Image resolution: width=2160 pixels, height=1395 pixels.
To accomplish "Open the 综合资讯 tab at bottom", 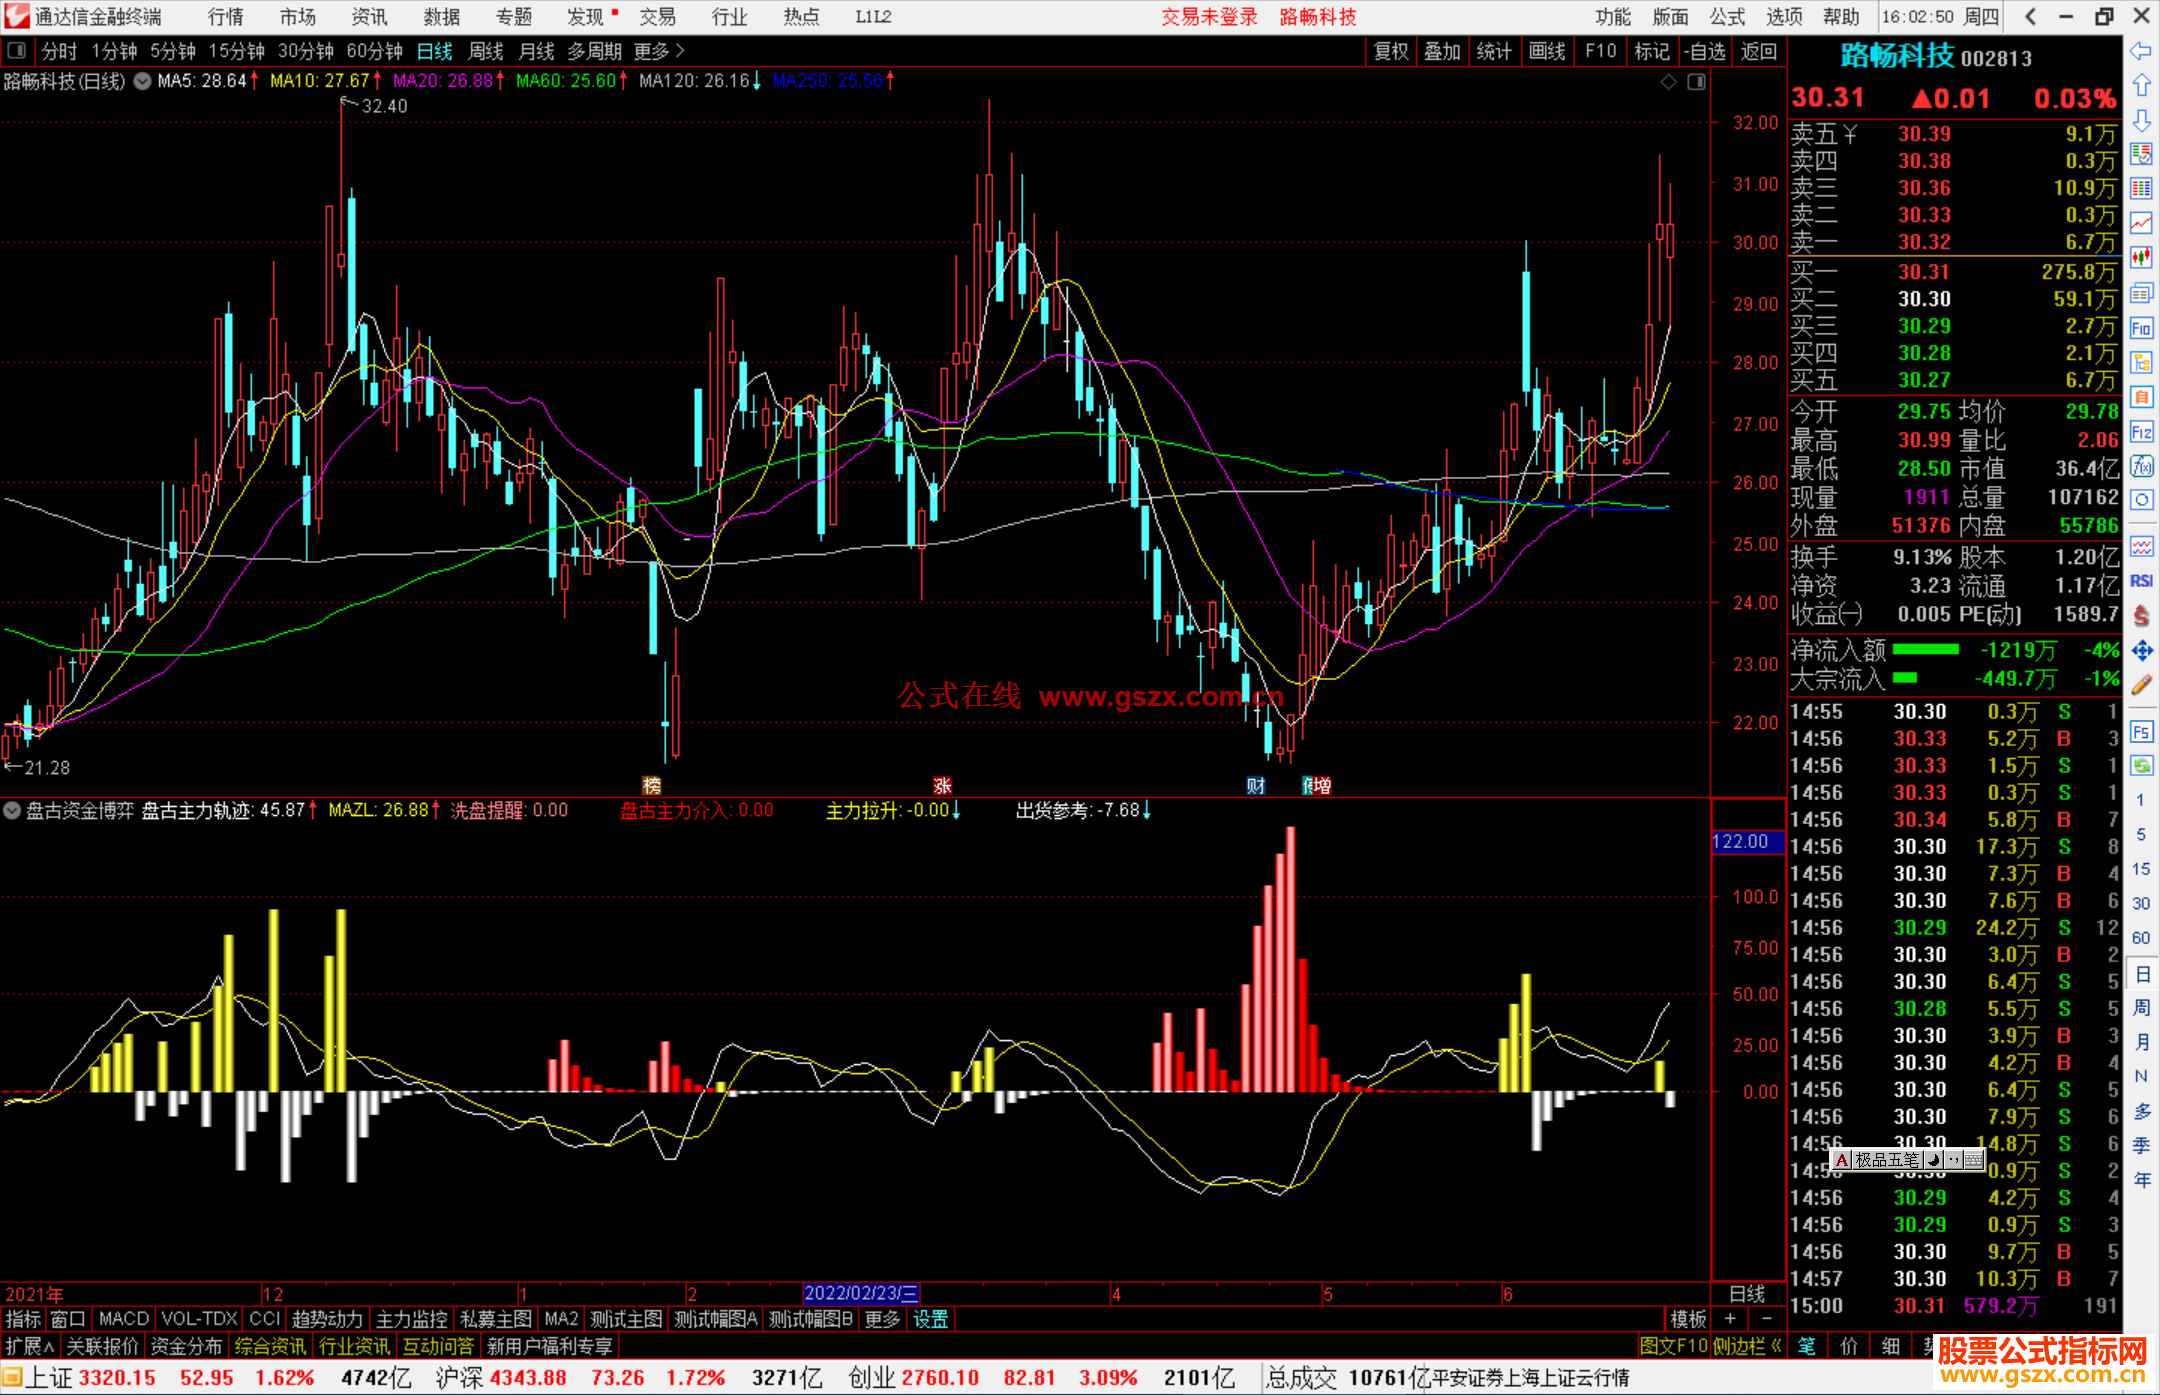I will (x=270, y=1347).
